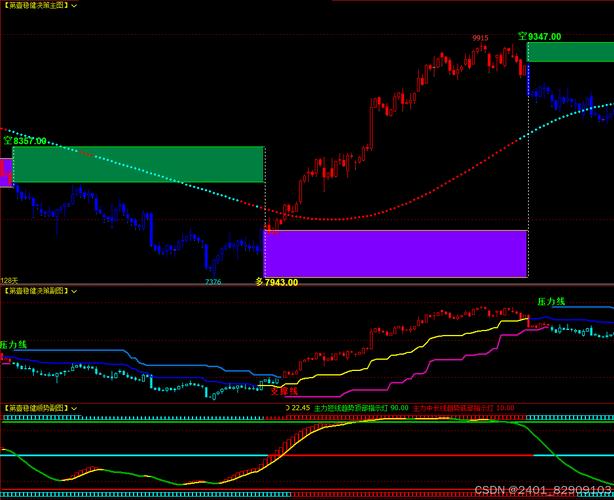Click the large purple long-position zone
Screen dimensions: 614x500
(x=395, y=253)
